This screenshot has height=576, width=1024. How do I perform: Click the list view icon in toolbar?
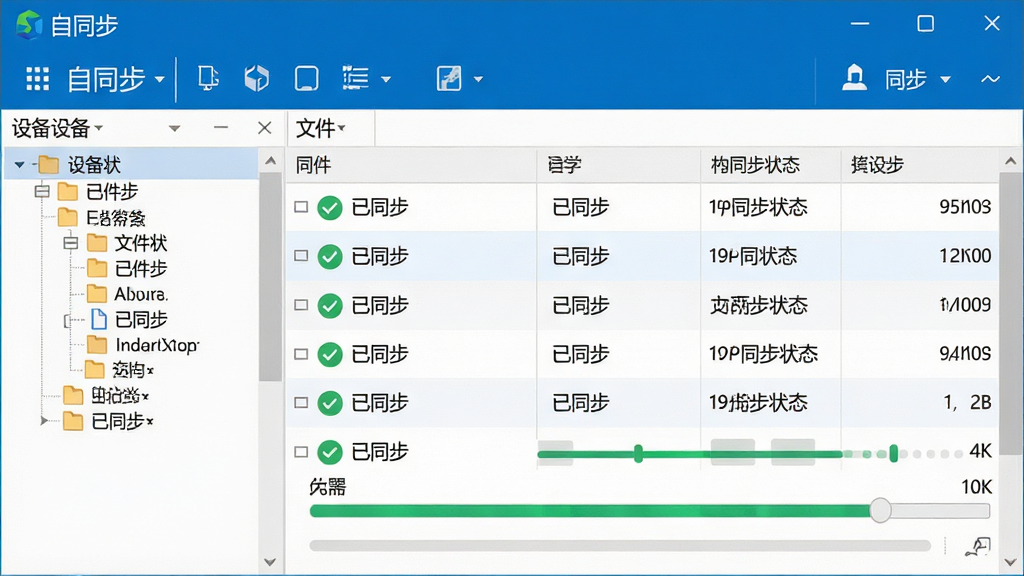click(355, 79)
